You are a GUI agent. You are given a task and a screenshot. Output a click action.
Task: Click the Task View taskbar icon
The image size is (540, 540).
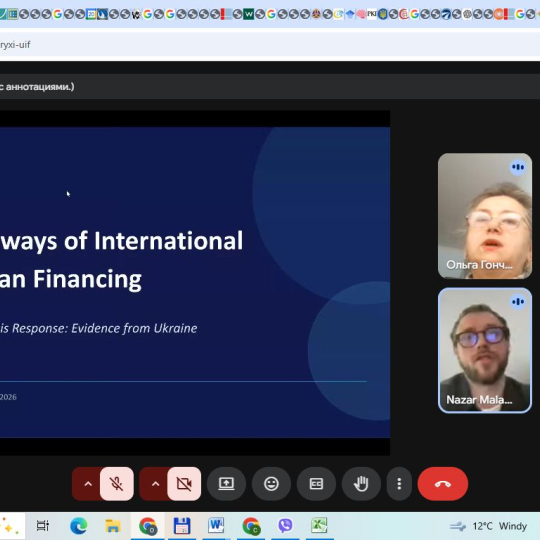[x=43, y=526]
